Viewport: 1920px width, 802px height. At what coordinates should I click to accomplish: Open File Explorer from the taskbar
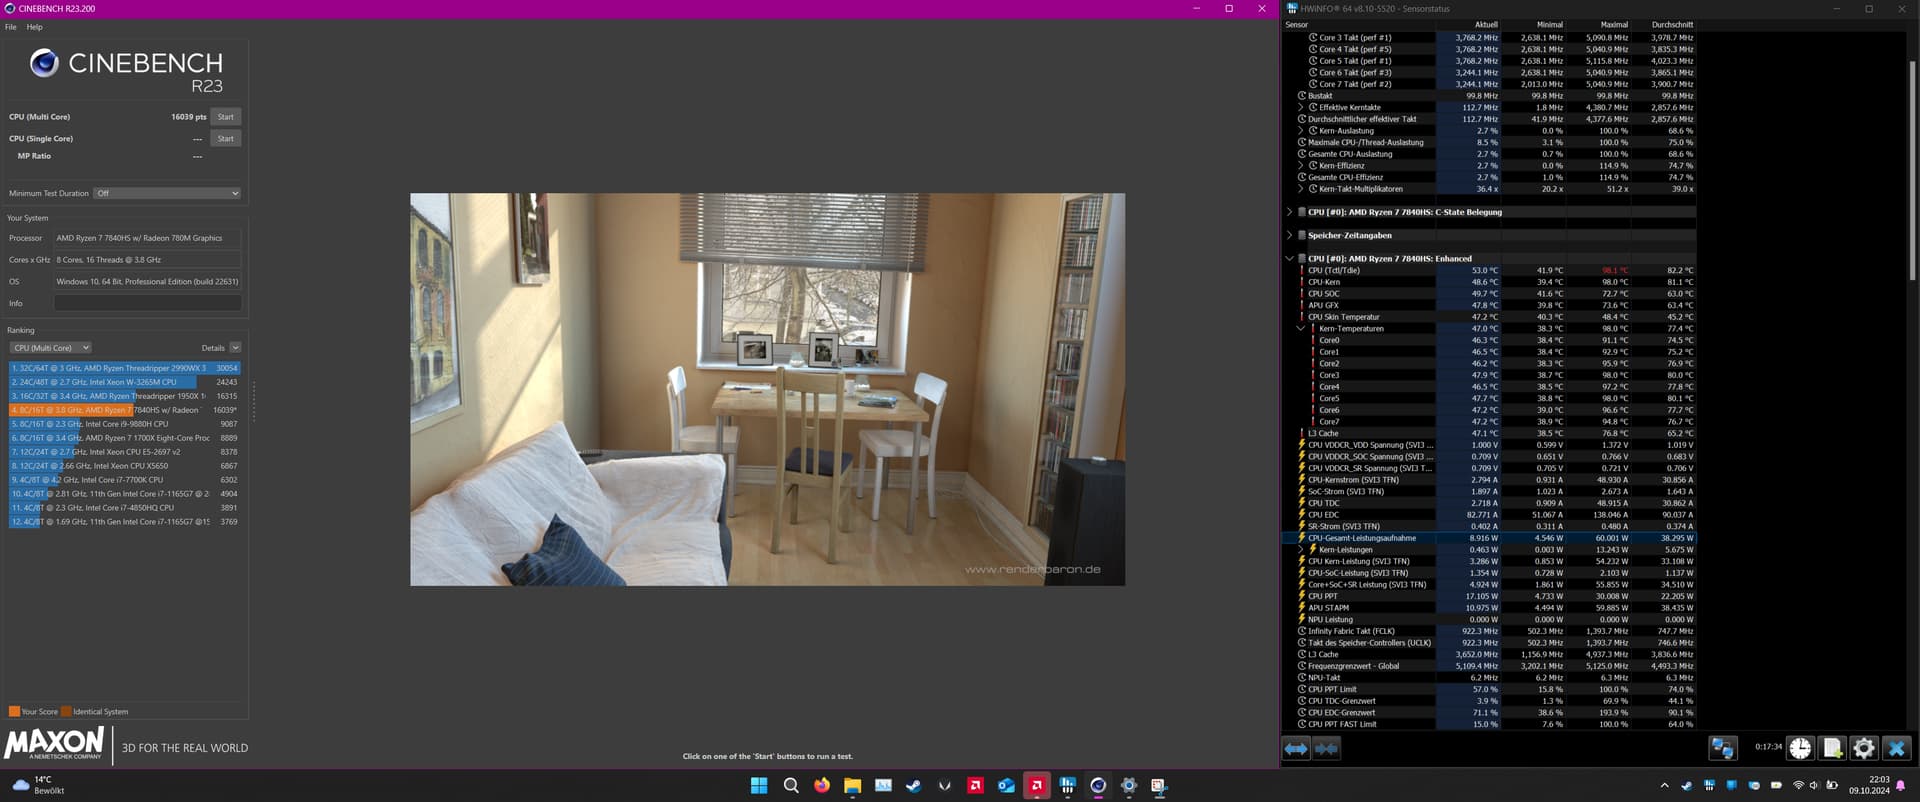[853, 785]
